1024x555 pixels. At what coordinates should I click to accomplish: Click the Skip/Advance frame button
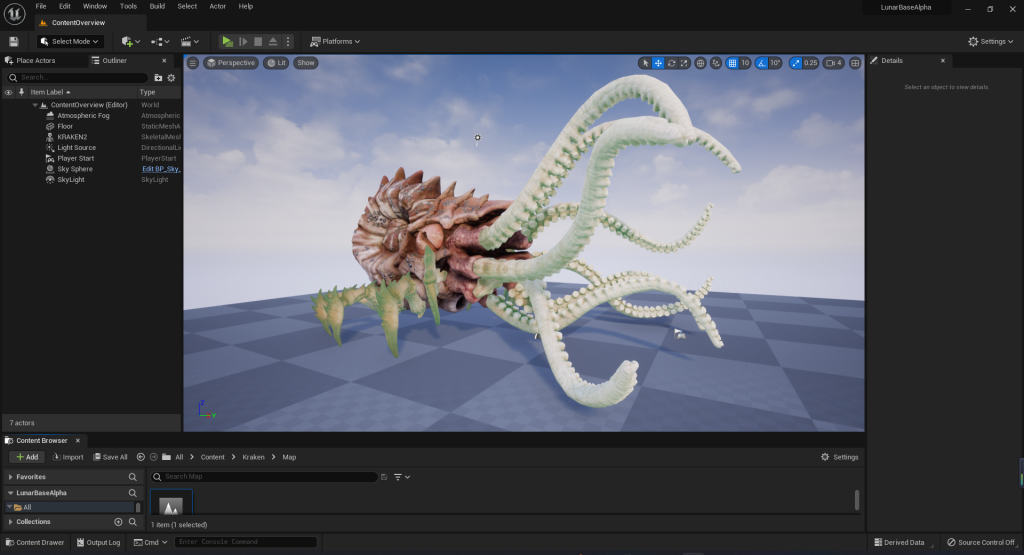[x=243, y=41]
